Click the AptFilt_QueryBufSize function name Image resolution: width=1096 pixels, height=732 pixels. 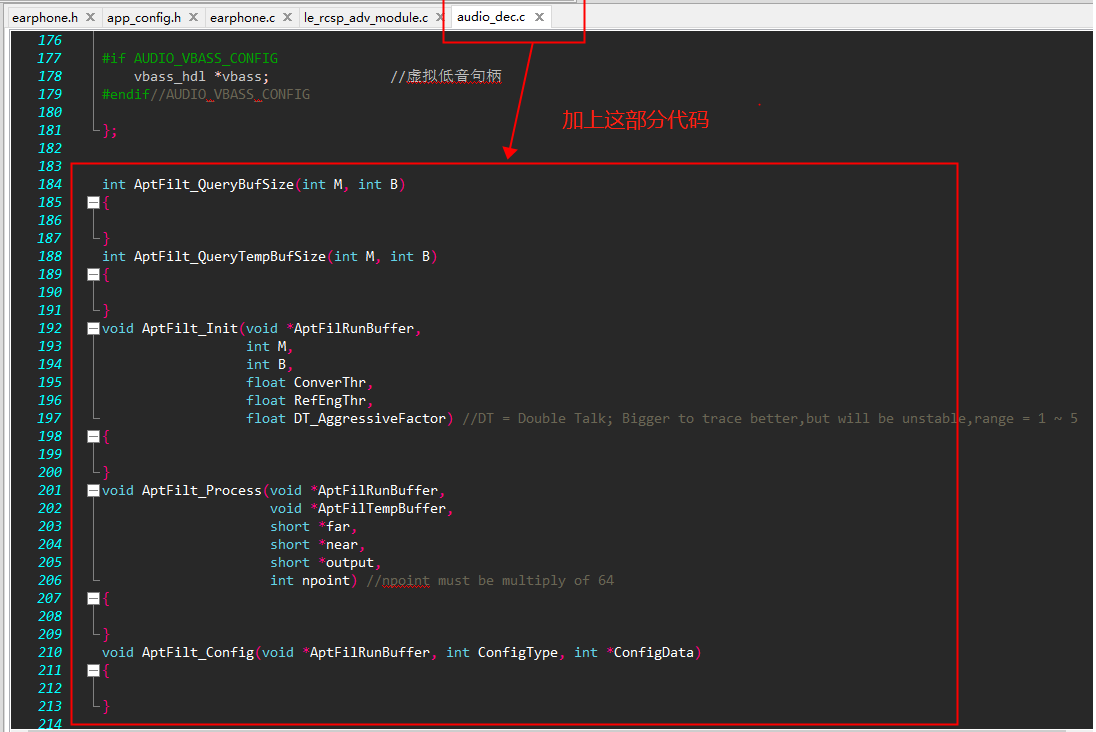[214, 185]
